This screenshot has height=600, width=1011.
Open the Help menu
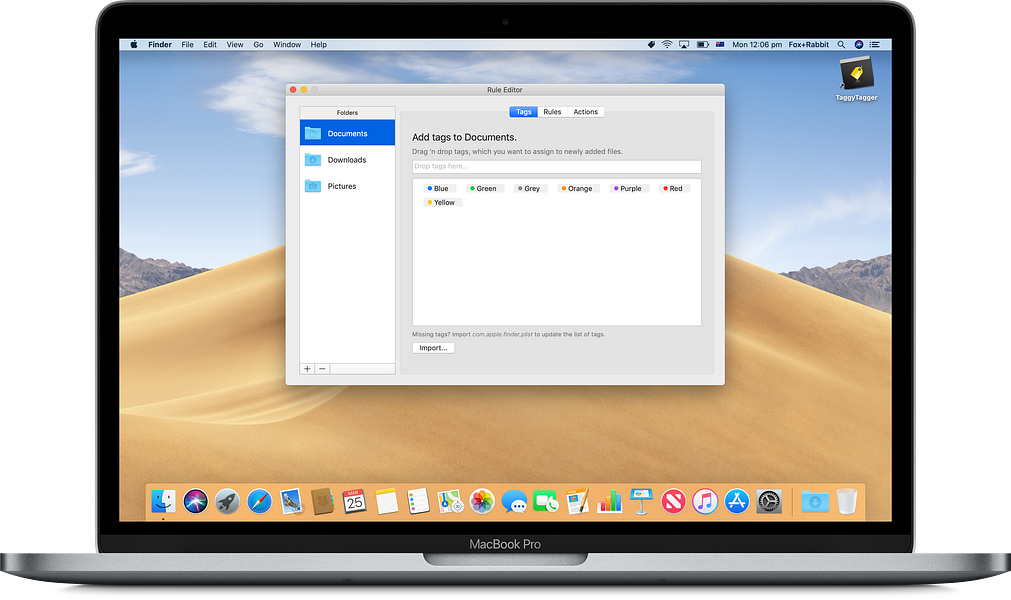pos(319,44)
